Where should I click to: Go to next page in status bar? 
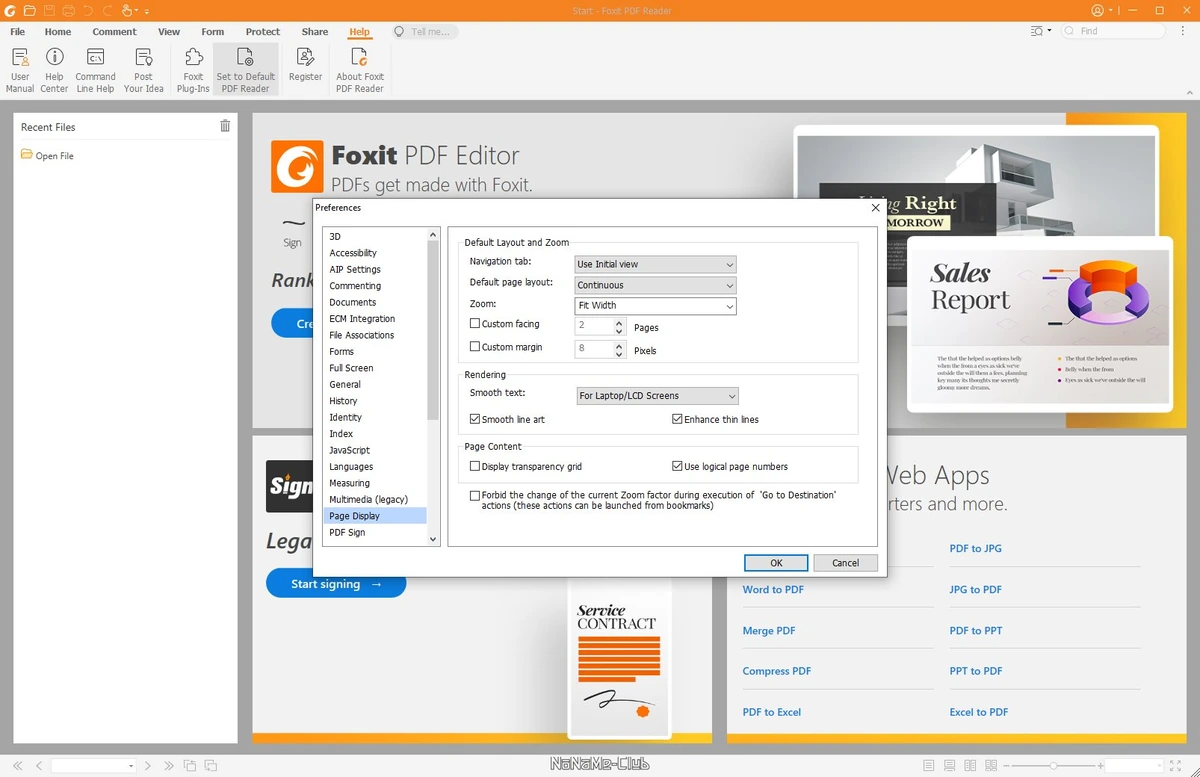pyautogui.click(x=148, y=766)
